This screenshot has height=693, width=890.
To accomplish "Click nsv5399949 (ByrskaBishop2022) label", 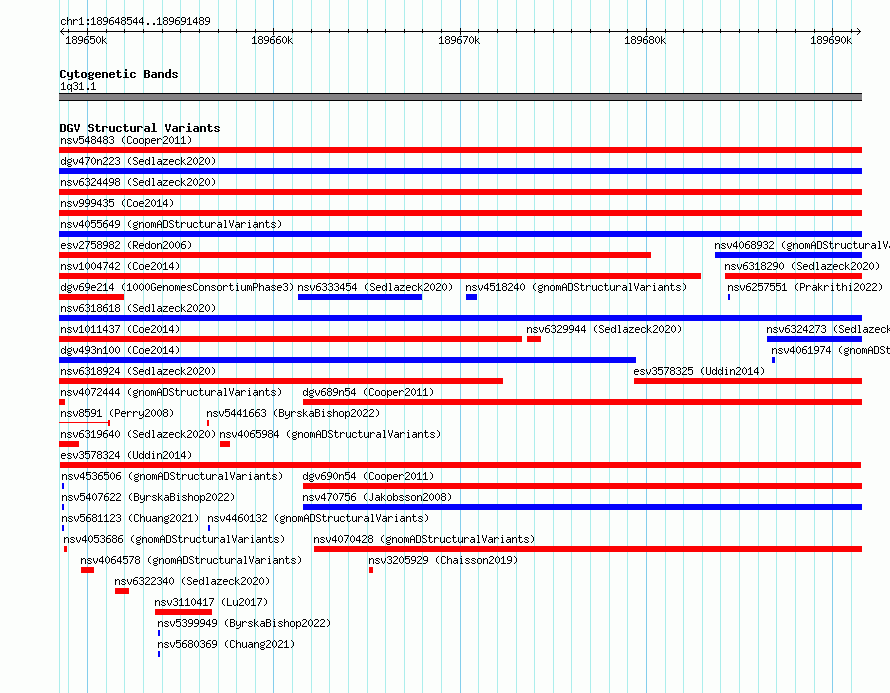I will 244,623.
